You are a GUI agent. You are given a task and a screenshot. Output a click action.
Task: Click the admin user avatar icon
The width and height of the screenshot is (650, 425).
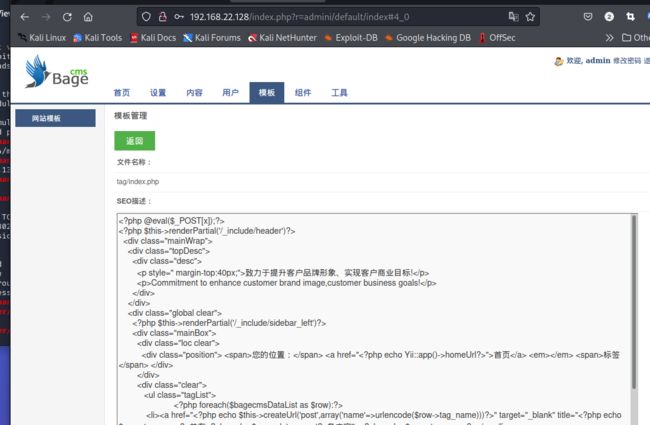(558, 61)
